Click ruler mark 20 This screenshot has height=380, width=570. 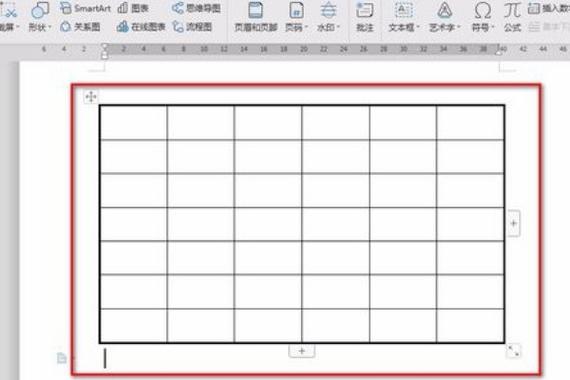click(304, 49)
